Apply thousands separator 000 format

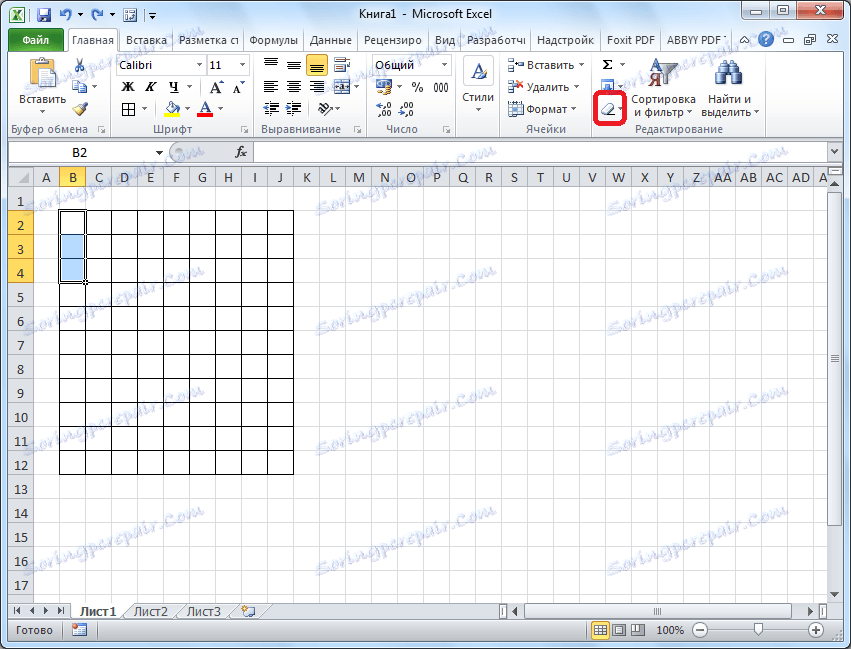(441, 87)
